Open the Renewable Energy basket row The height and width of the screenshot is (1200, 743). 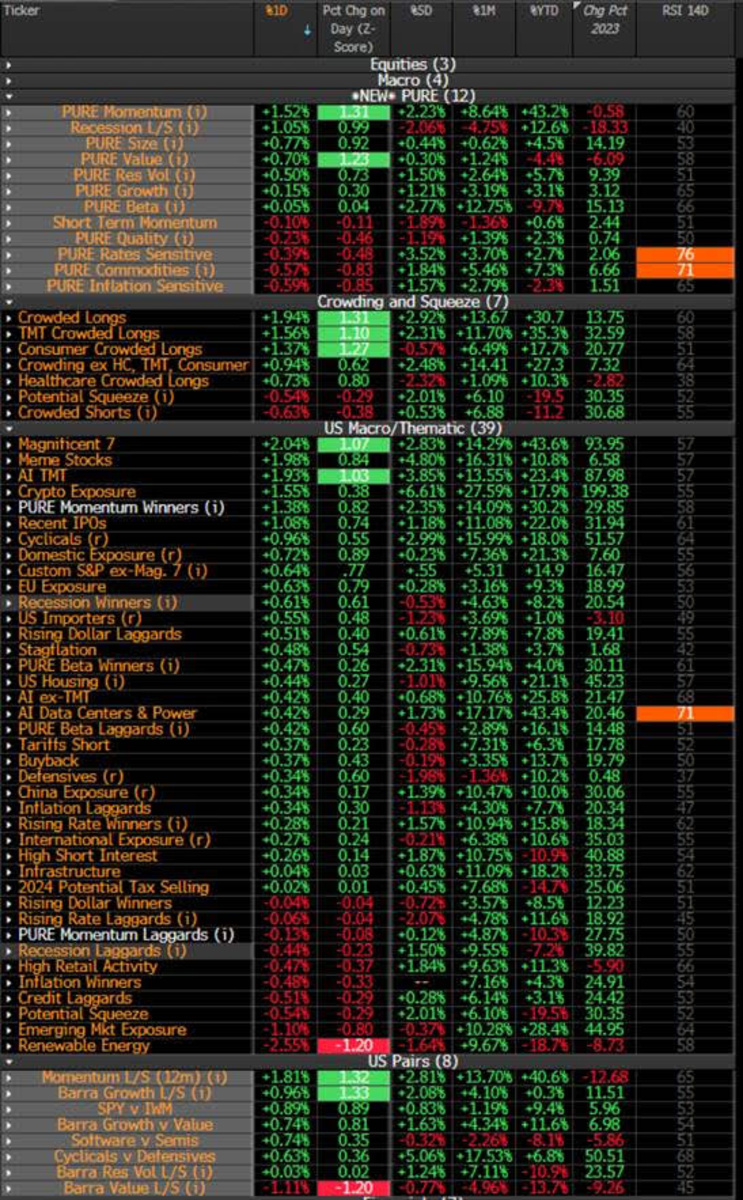point(84,1045)
